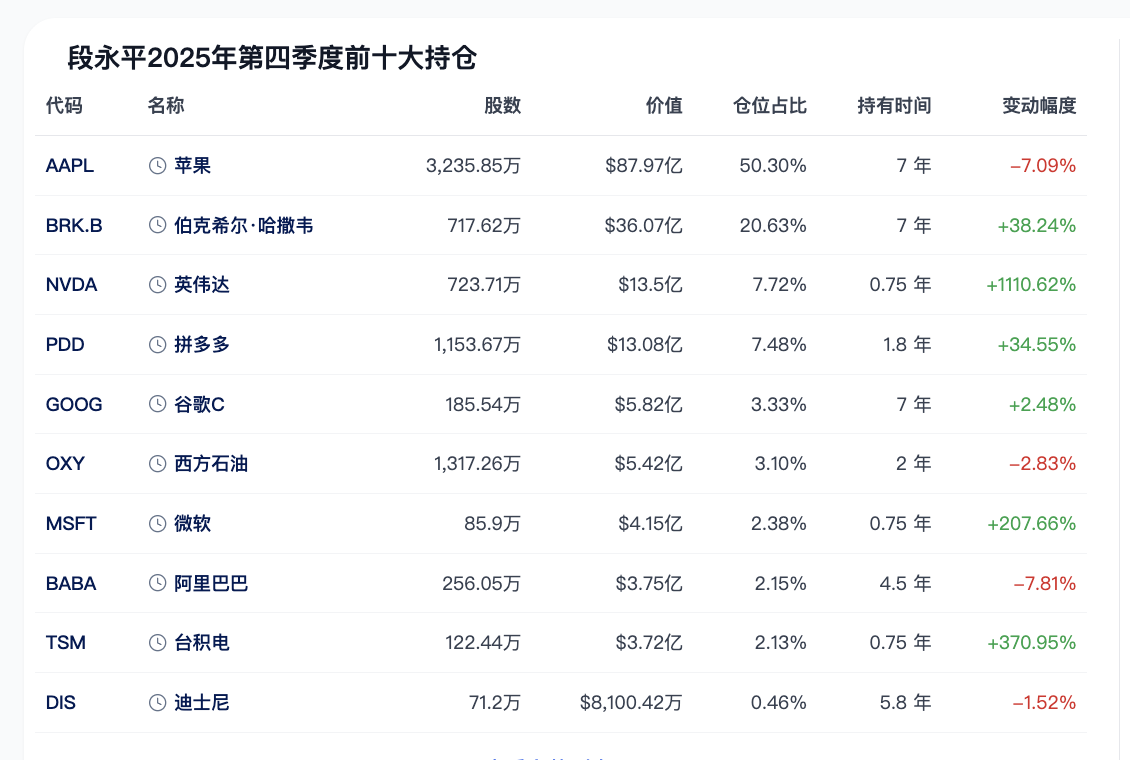Click the clock icon next to 西方石油
Screen dimensions: 1130x760
pyautogui.click(x=157, y=464)
